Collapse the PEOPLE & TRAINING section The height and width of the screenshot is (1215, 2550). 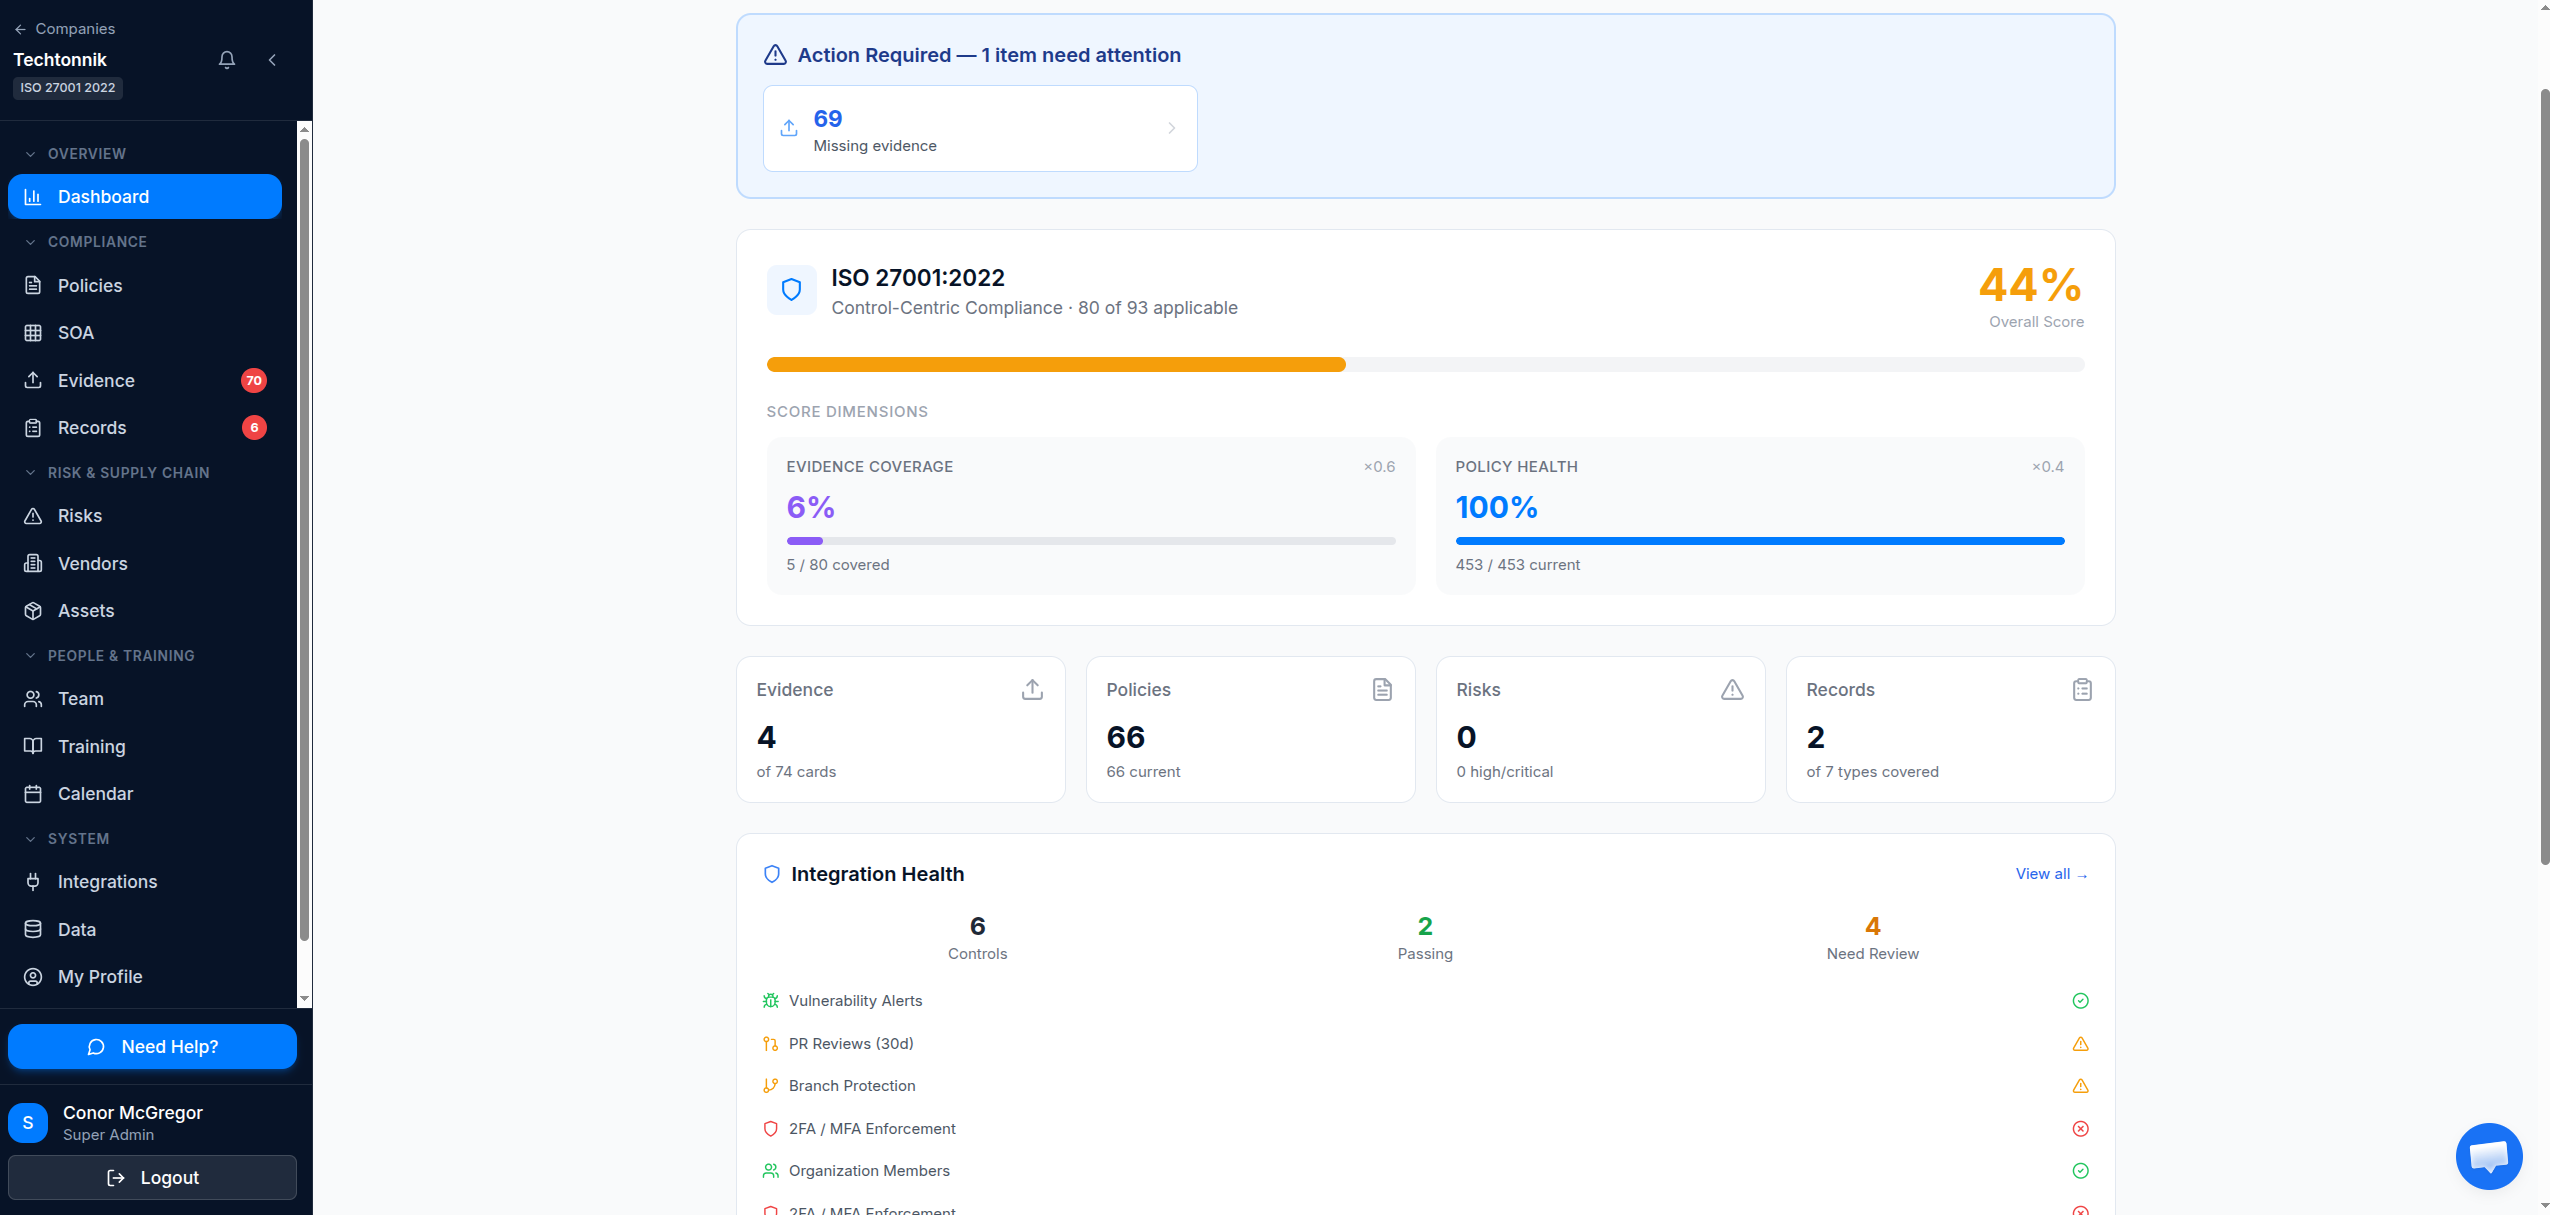pyautogui.click(x=109, y=656)
